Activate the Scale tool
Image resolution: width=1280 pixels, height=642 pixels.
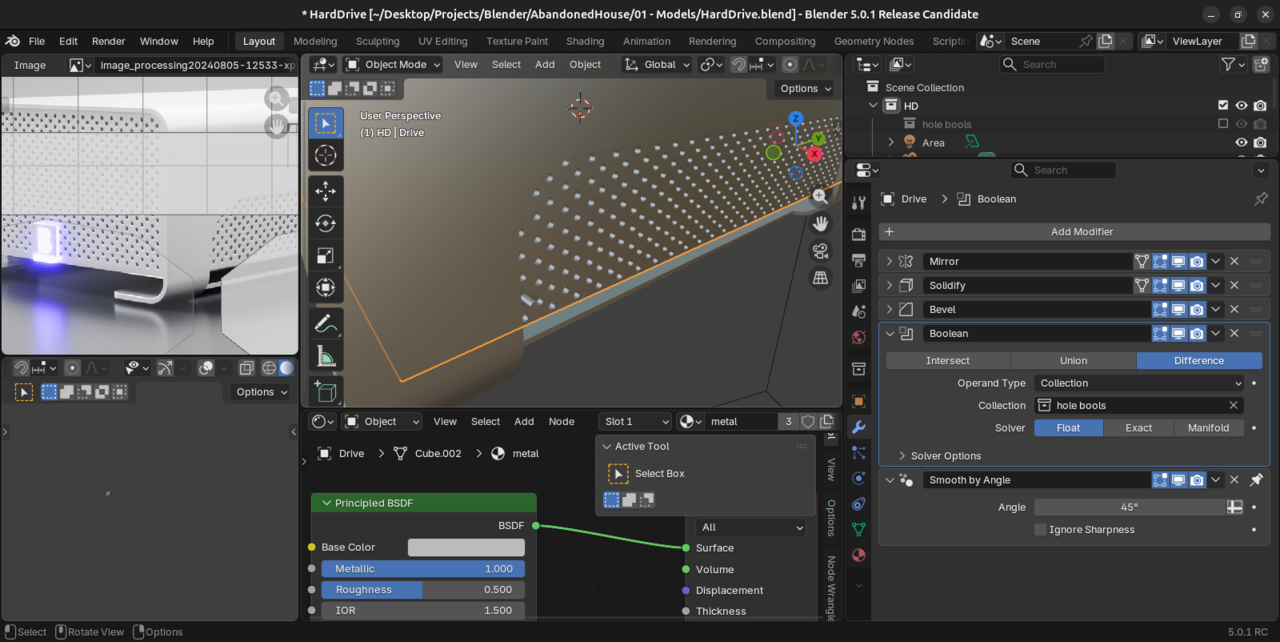(325, 256)
